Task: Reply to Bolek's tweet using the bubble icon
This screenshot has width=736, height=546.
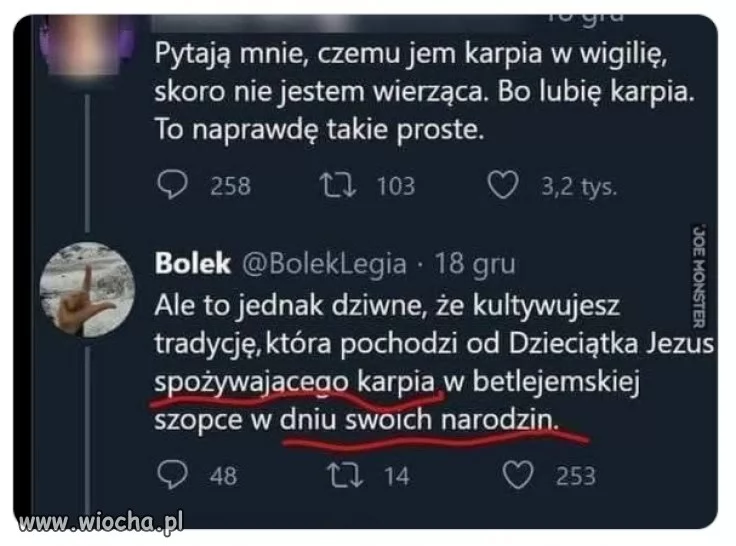Action: (x=177, y=475)
